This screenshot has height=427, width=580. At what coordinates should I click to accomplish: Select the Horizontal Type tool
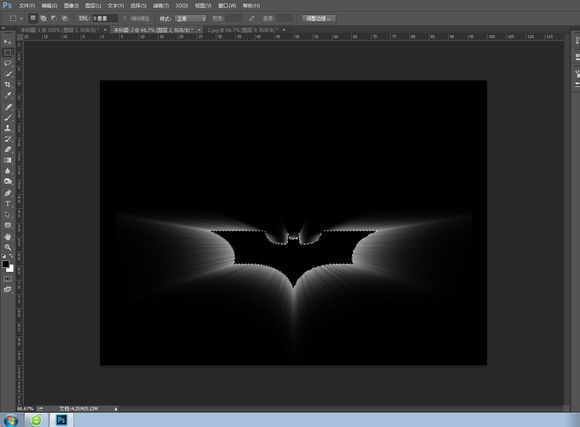(x=7, y=204)
